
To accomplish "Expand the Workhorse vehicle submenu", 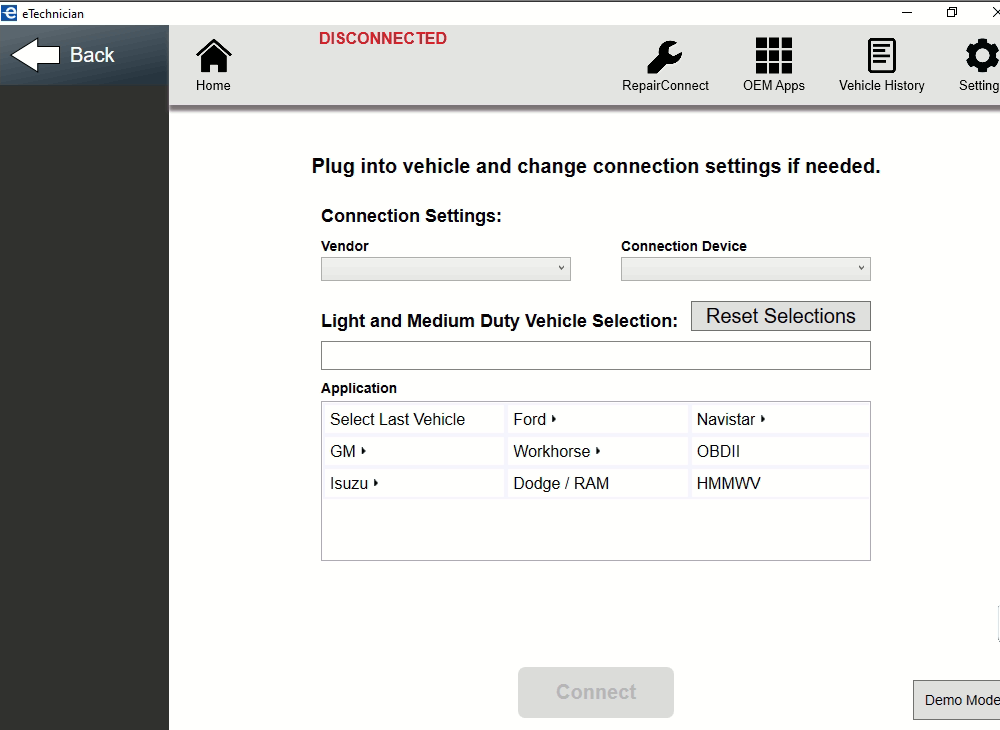I will pos(556,451).
